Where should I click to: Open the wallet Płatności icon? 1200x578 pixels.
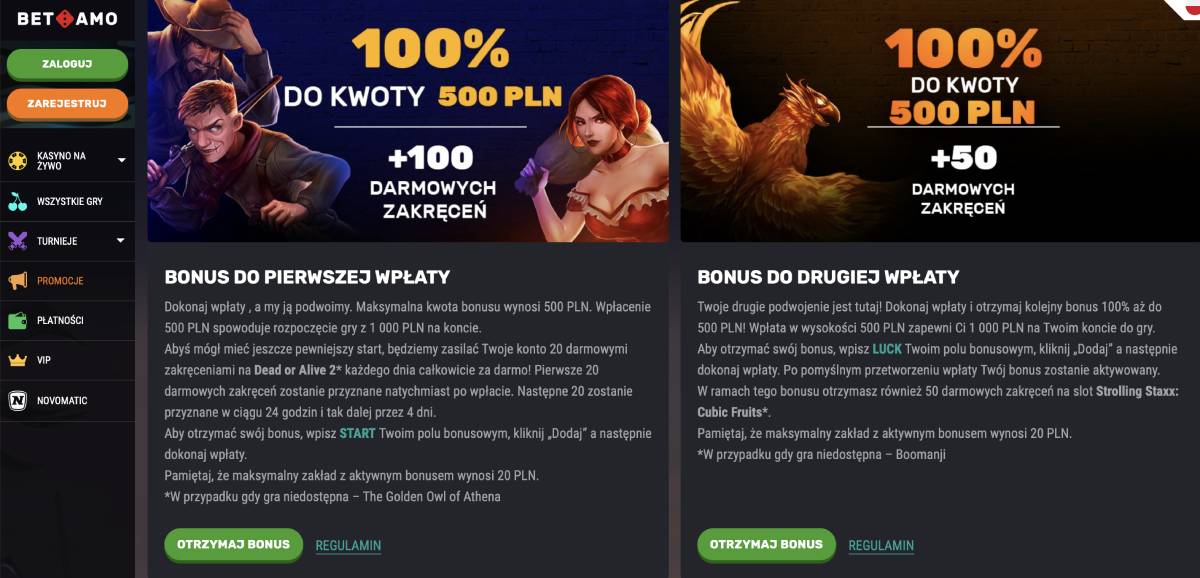18,321
